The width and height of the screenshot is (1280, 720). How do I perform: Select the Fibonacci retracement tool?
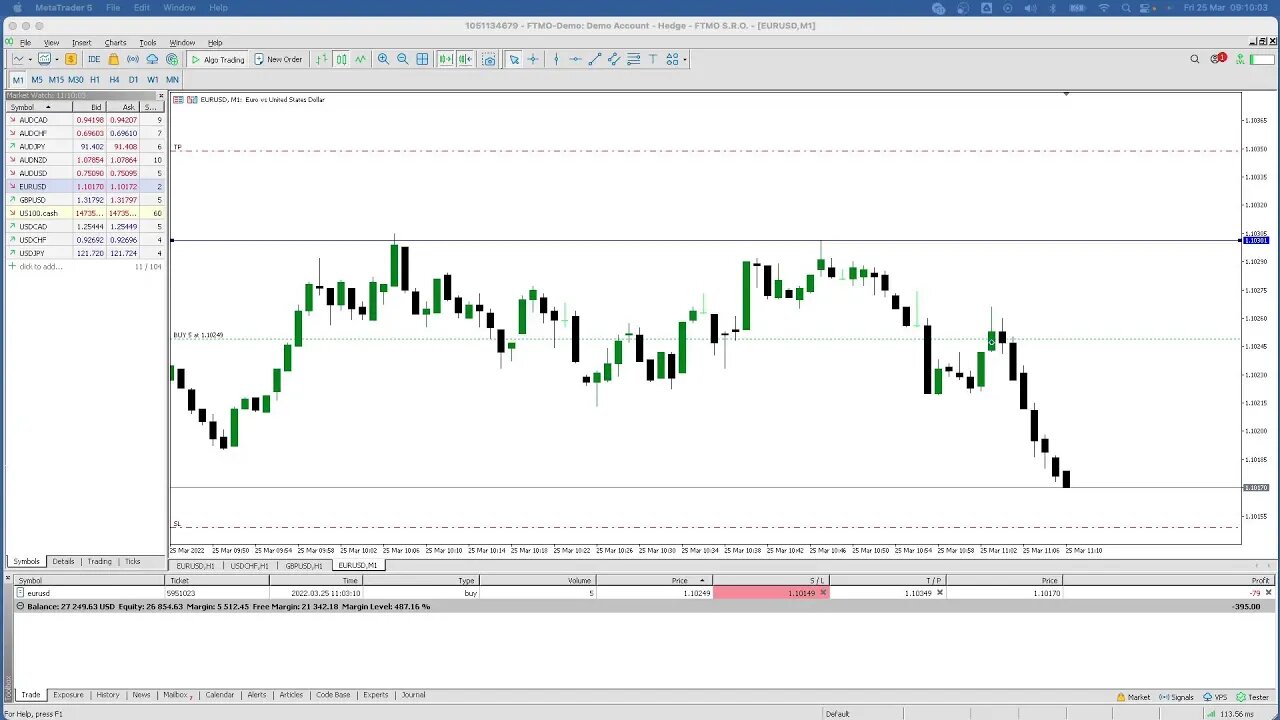click(633, 59)
